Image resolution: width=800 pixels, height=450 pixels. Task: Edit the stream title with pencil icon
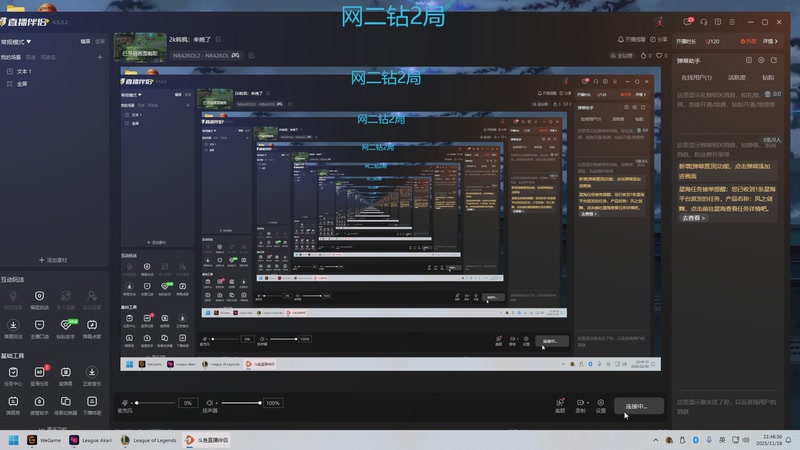coord(219,39)
